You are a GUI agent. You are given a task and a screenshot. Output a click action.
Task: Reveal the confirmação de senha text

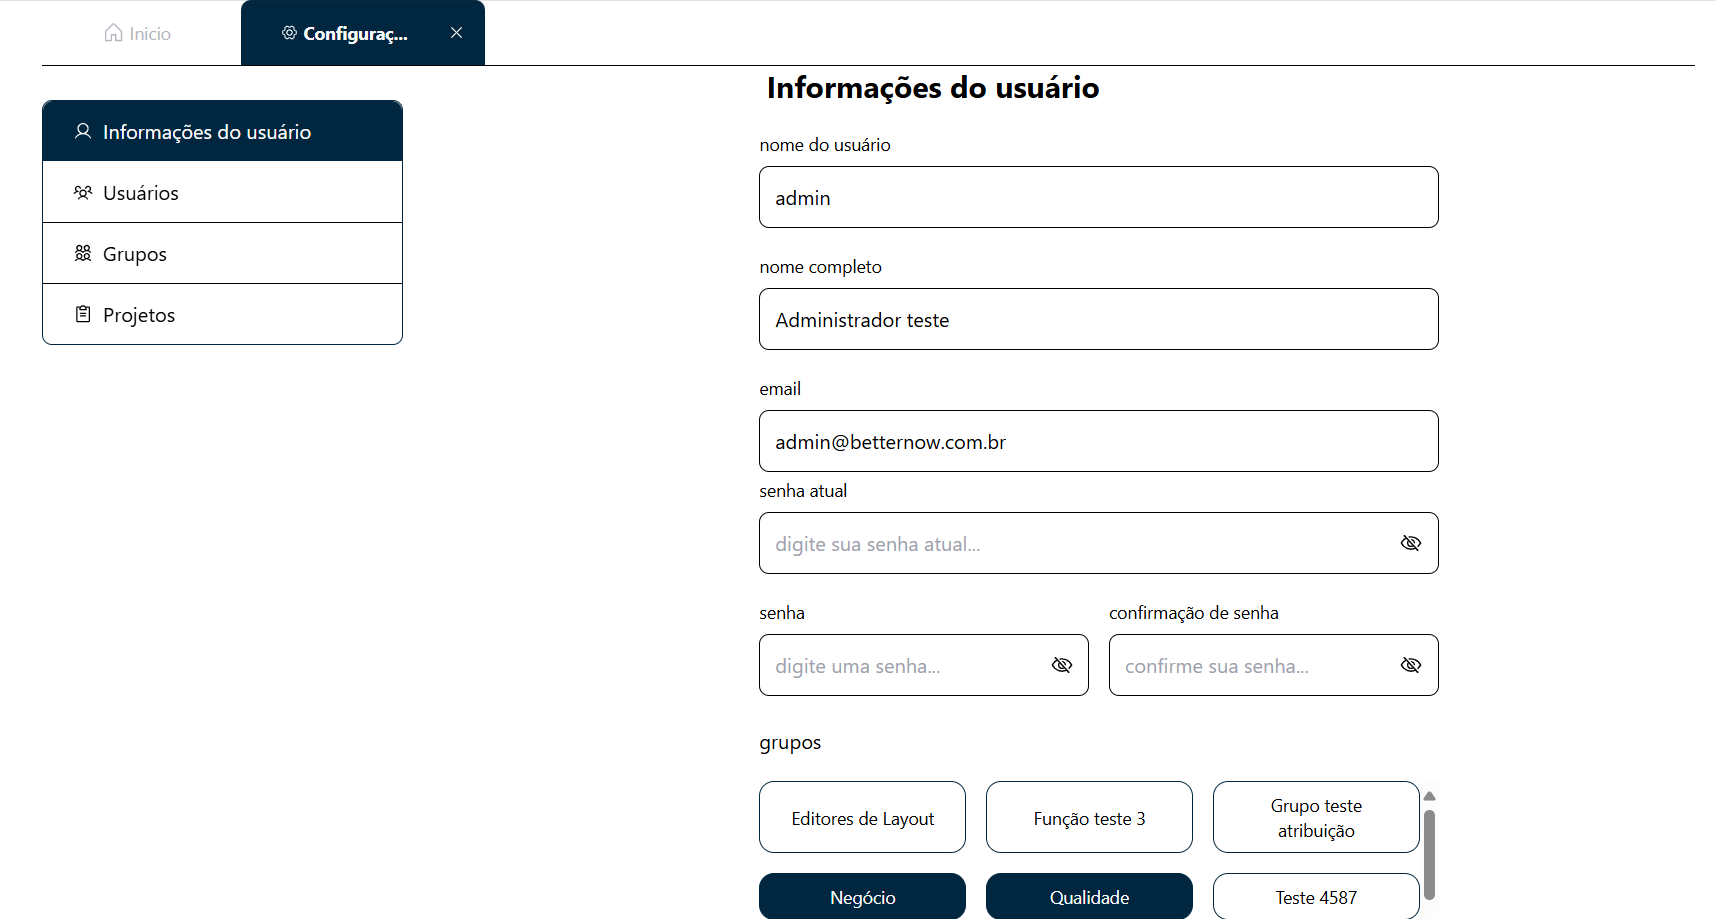point(1411,665)
